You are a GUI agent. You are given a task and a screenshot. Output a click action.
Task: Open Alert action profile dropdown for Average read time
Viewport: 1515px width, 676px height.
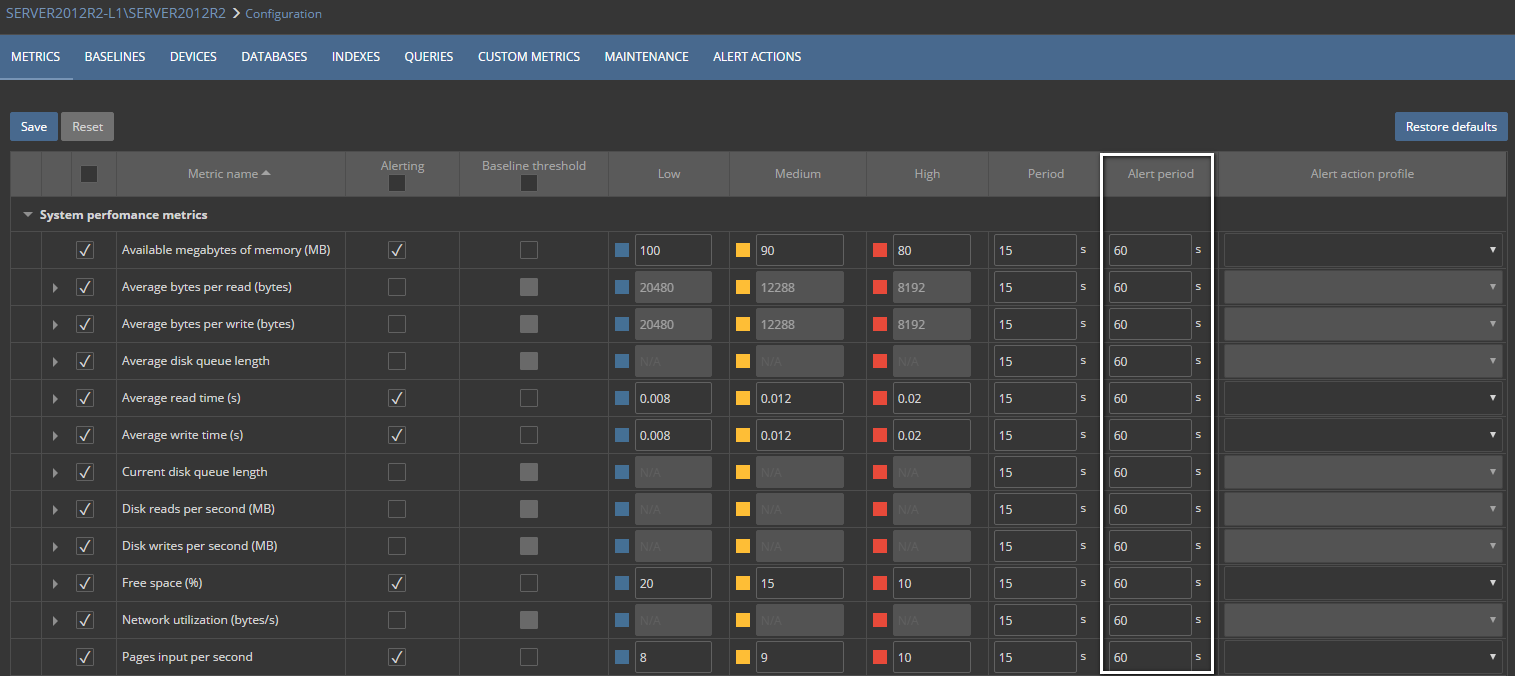(x=1363, y=398)
